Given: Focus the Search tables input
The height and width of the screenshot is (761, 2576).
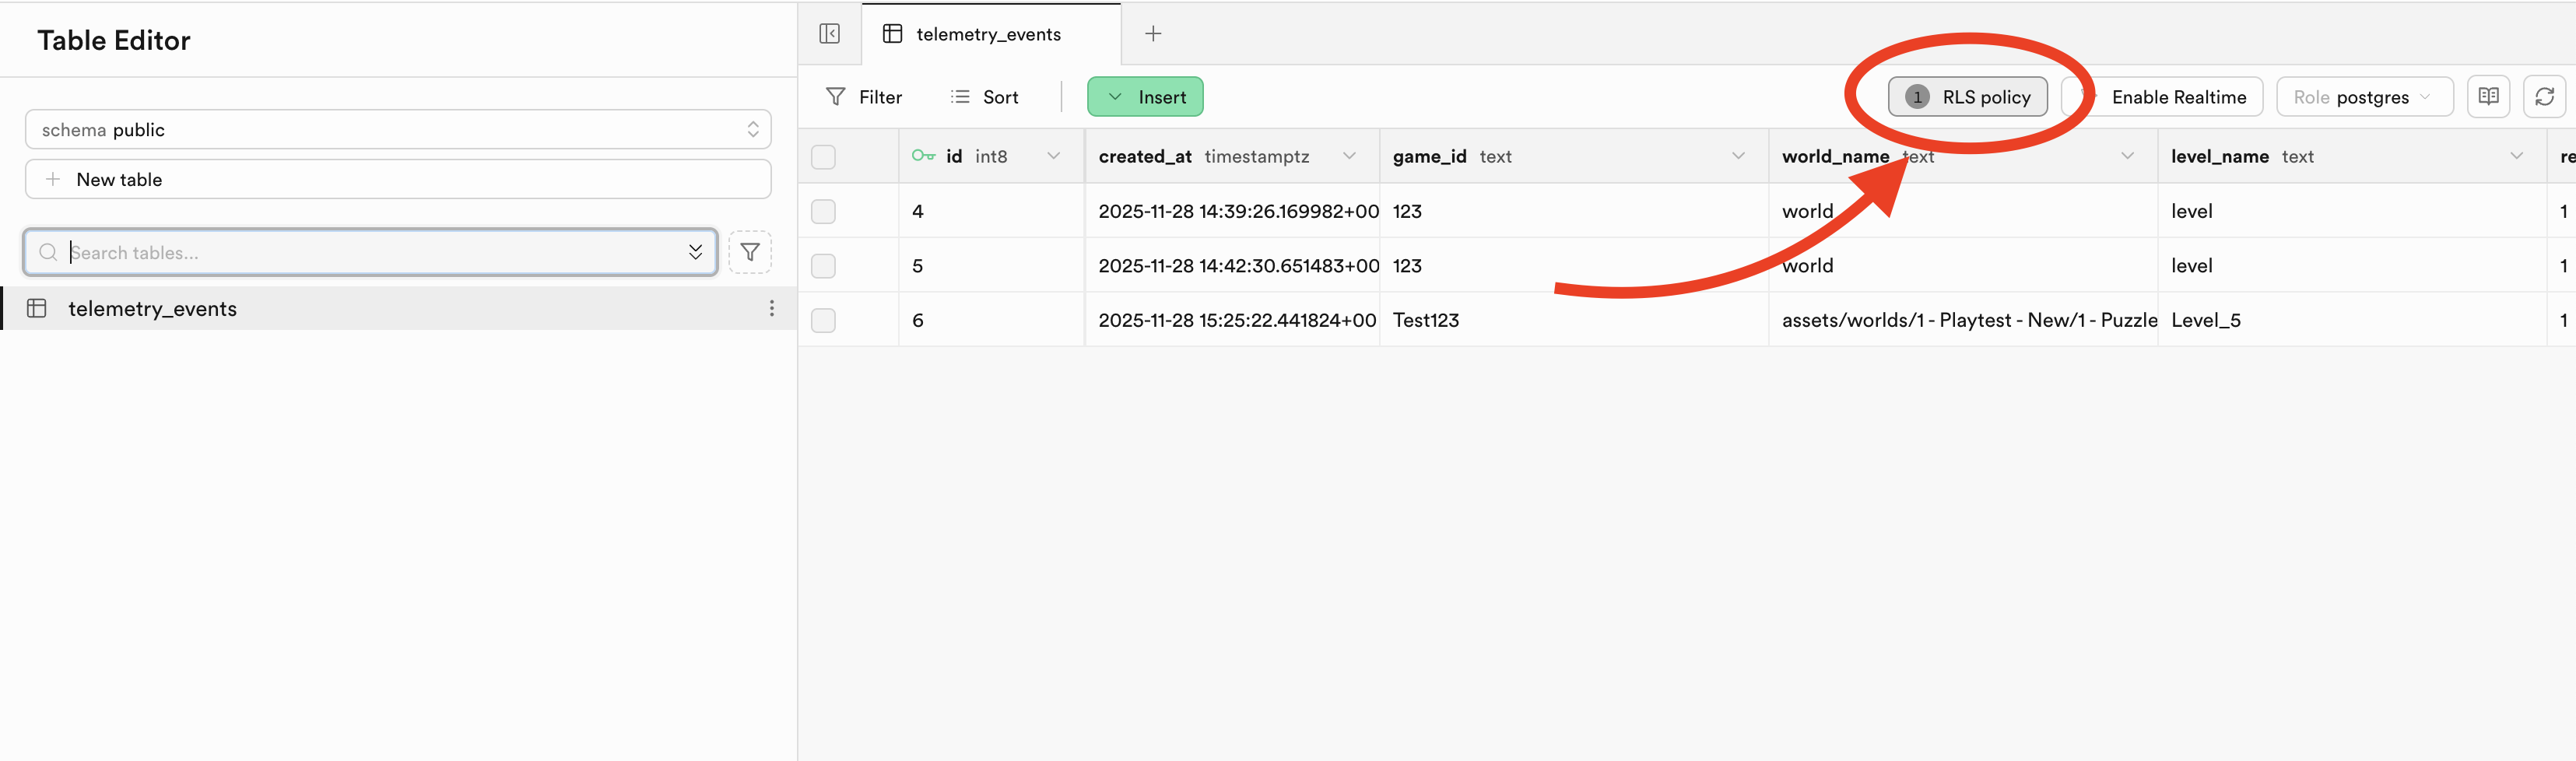Looking at the screenshot, I should tap(370, 252).
